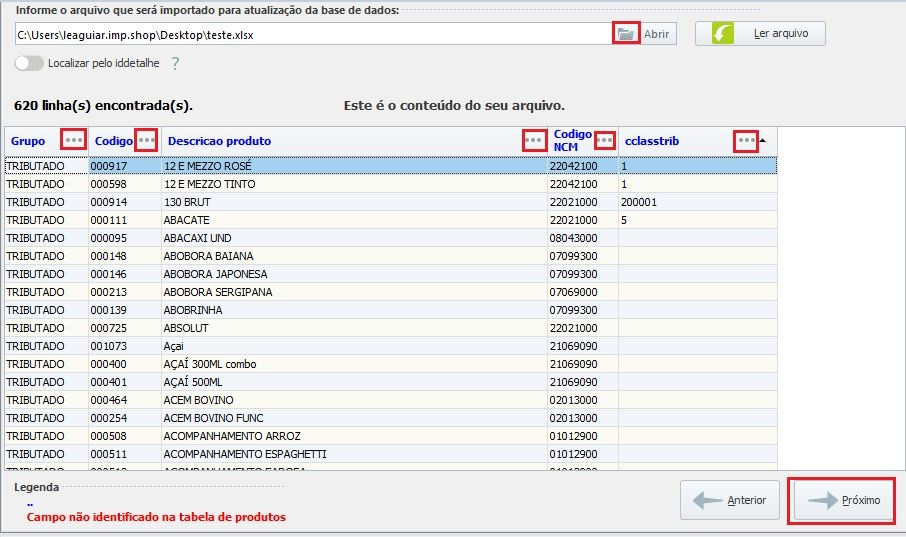Viewport: 906px width, 537px height.
Task: Select the Açai product cell
Action: click(354, 346)
